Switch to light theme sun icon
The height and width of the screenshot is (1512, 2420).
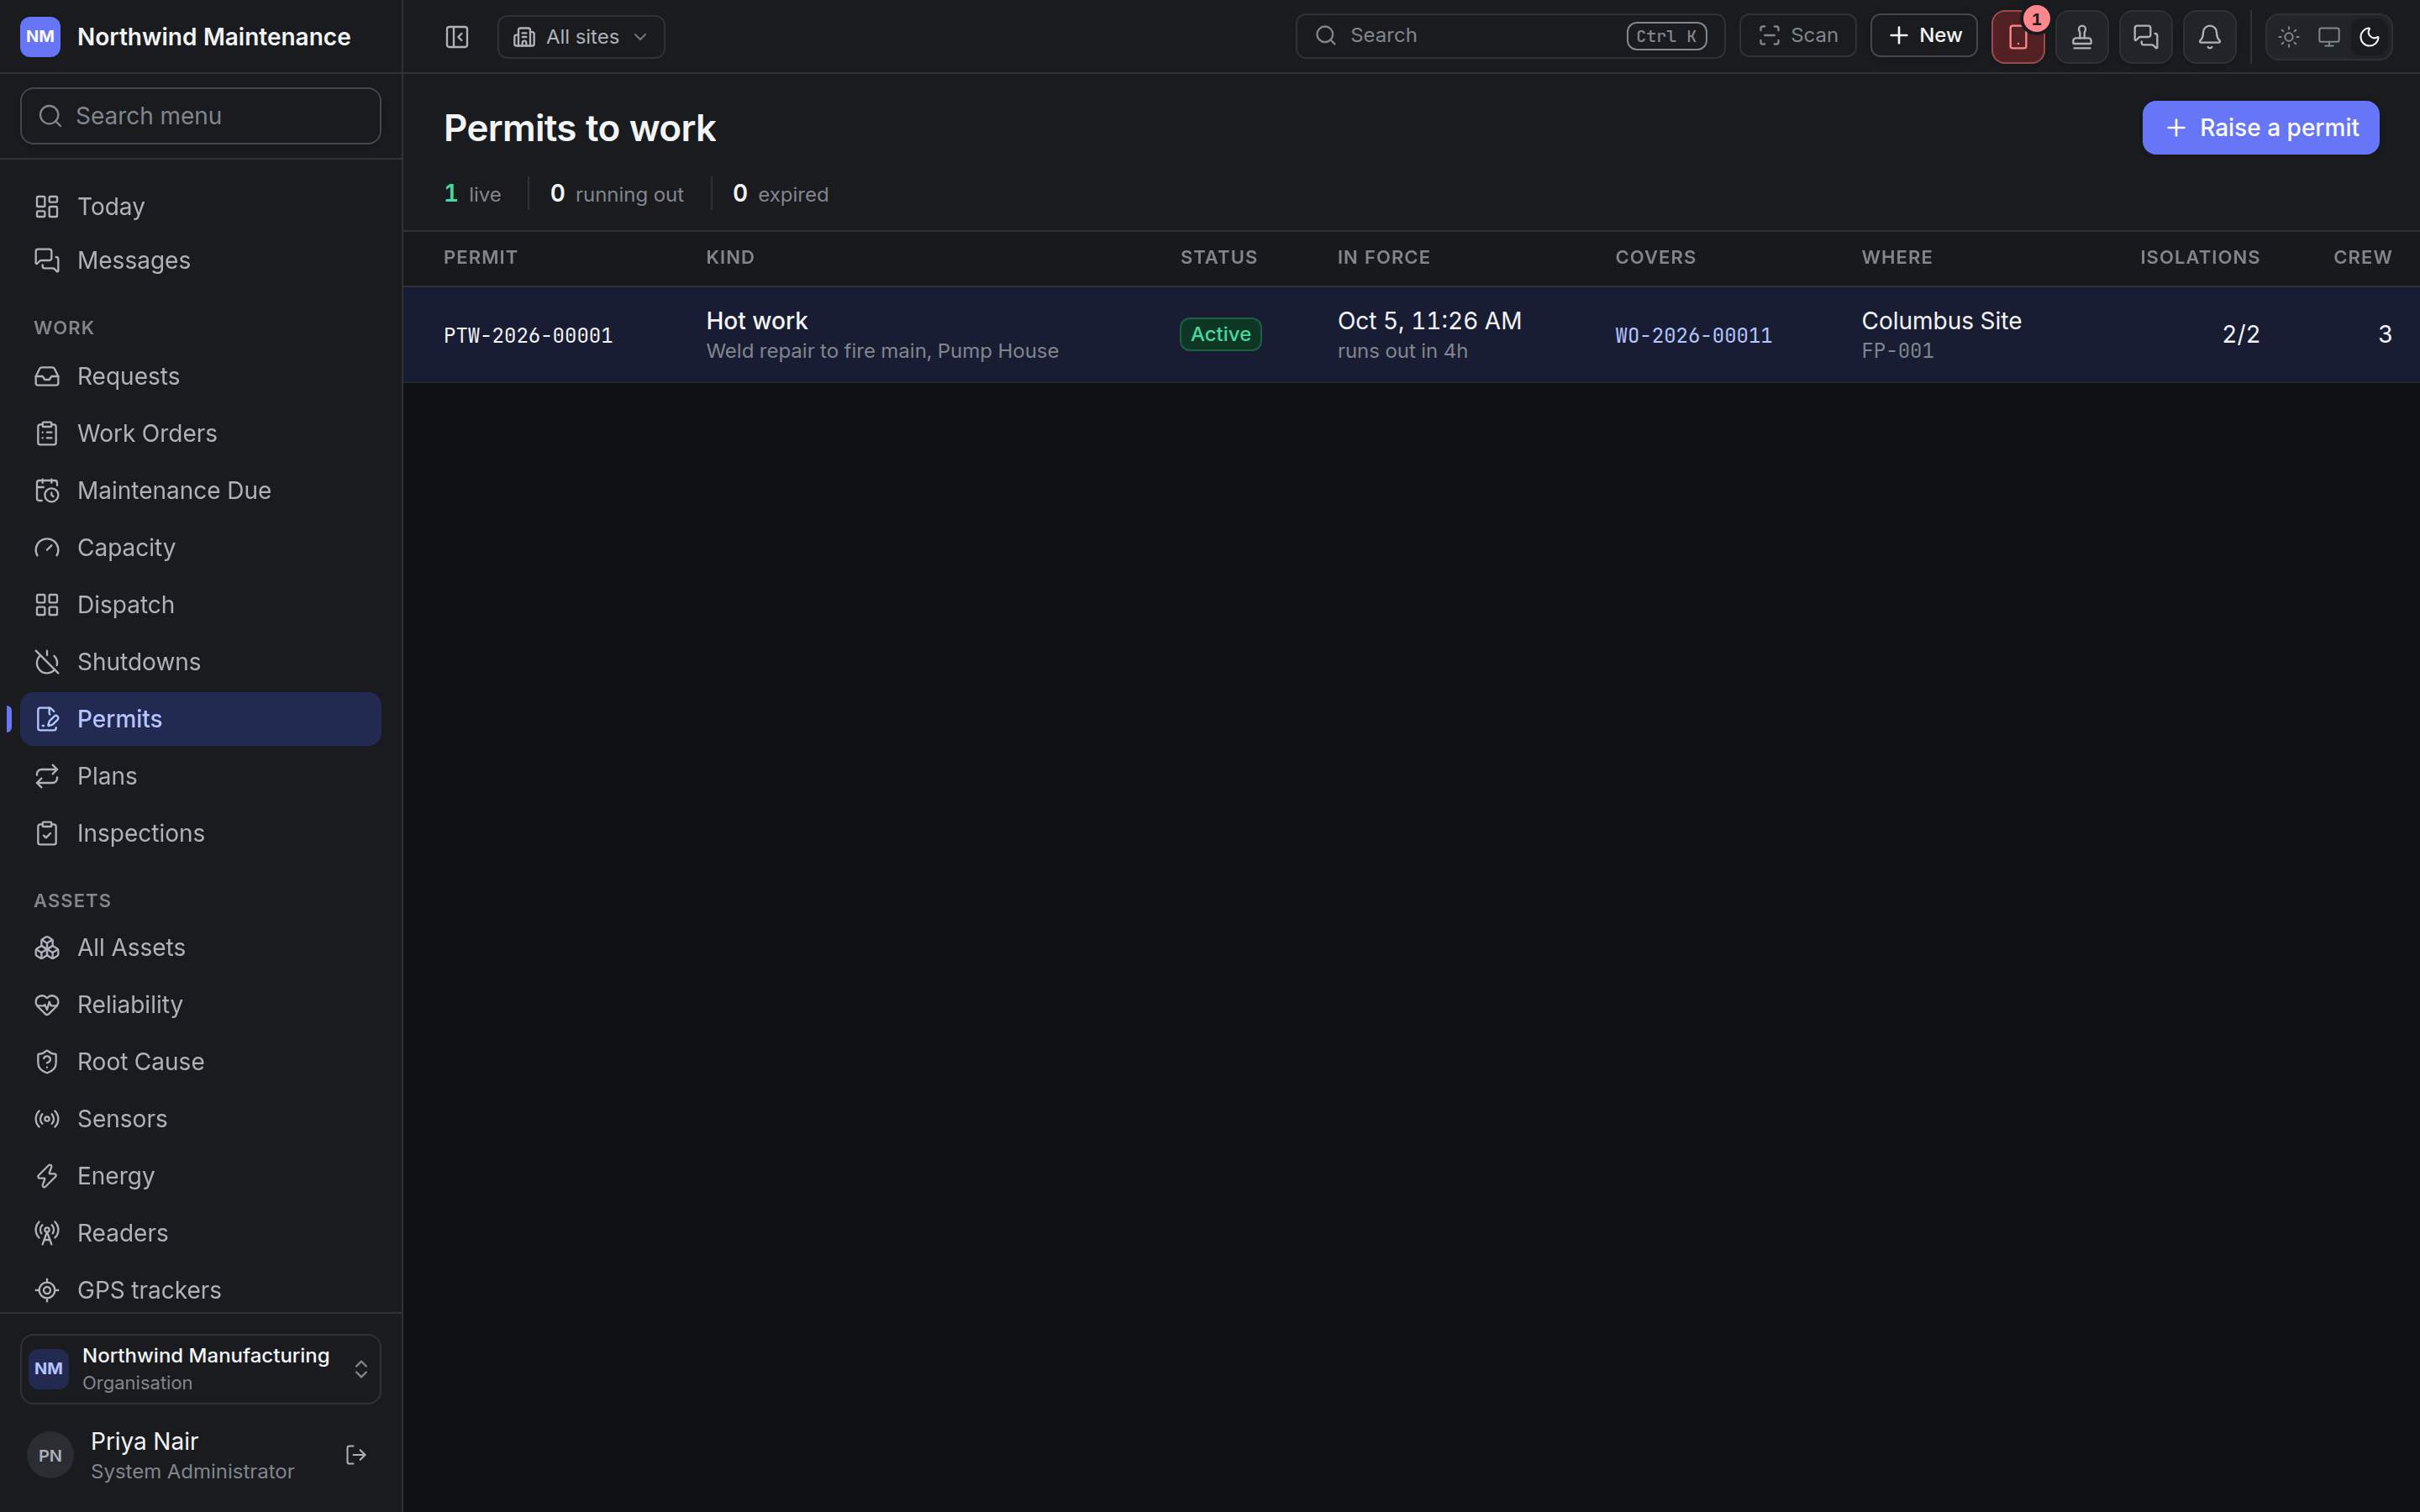tap(2288, 37)
